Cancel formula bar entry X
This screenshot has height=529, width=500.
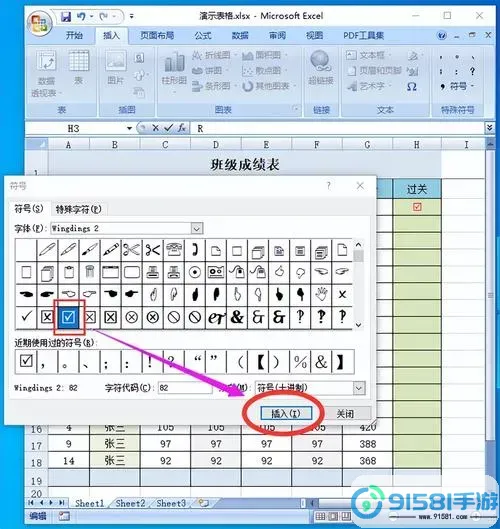pyautogui.click(x=156, y=128)
